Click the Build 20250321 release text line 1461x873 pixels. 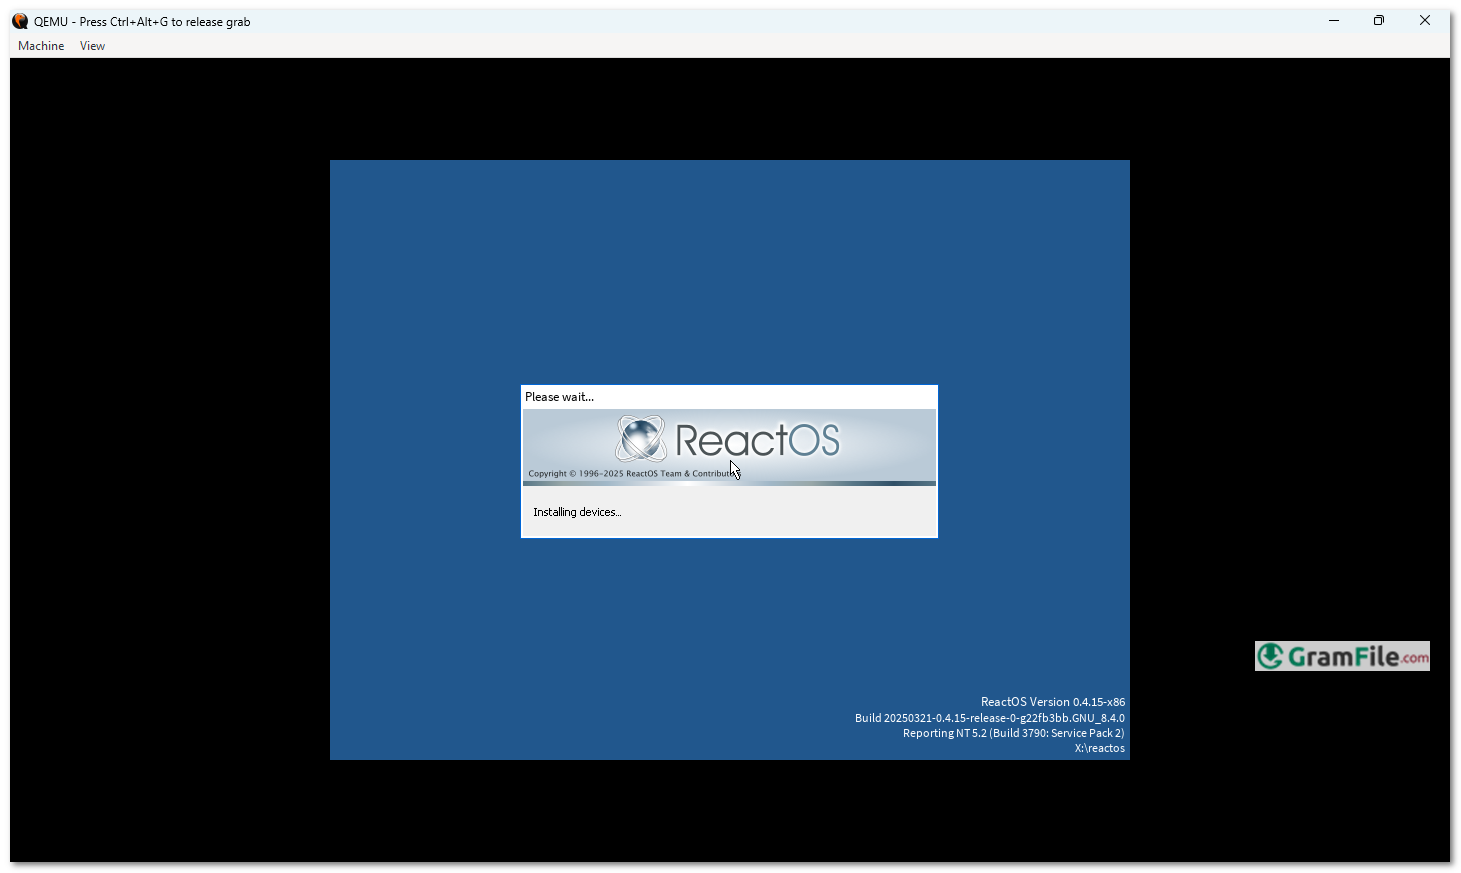click(x=990, y=718)
